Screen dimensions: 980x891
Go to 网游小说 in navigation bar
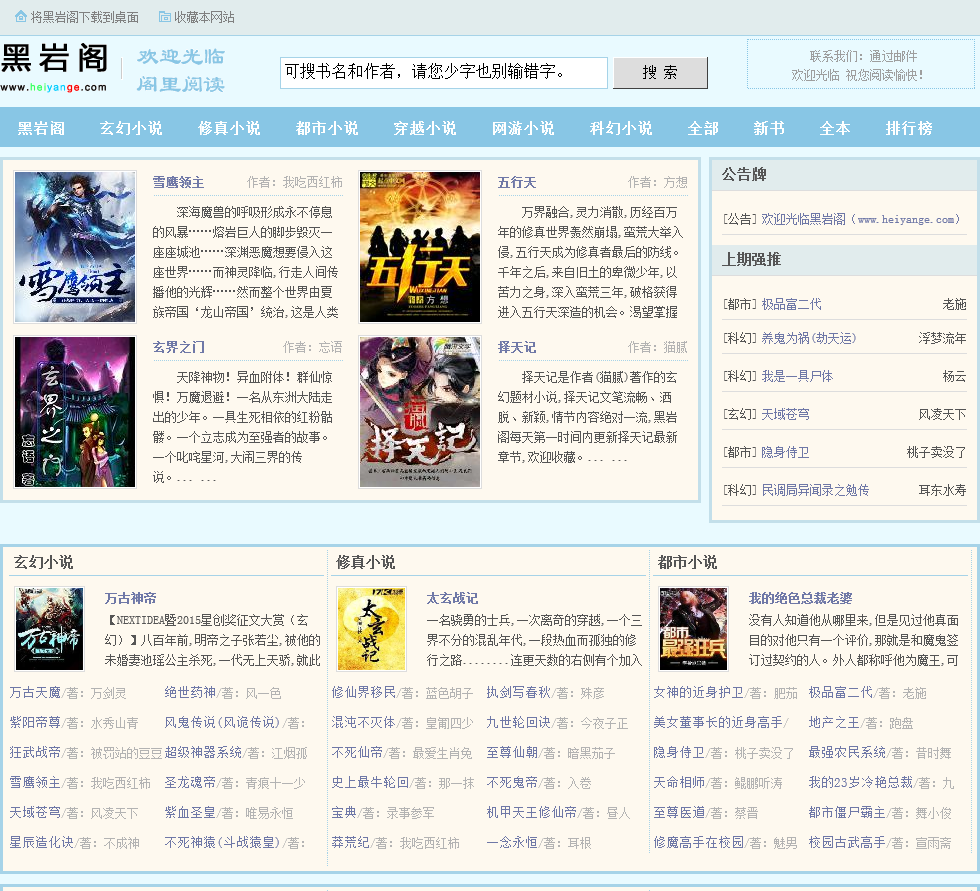tap(523, 128)
